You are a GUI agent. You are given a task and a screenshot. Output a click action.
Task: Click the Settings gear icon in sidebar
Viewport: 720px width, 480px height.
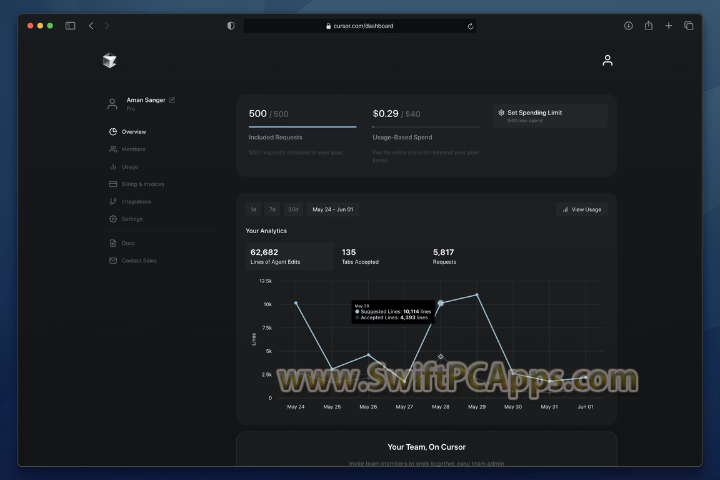pyautogui.click(x=113, y=219)
